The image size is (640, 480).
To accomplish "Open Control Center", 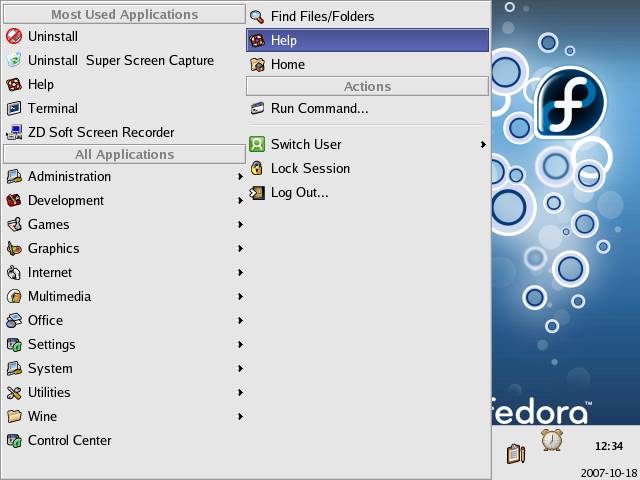I will (x=69, y=440).
